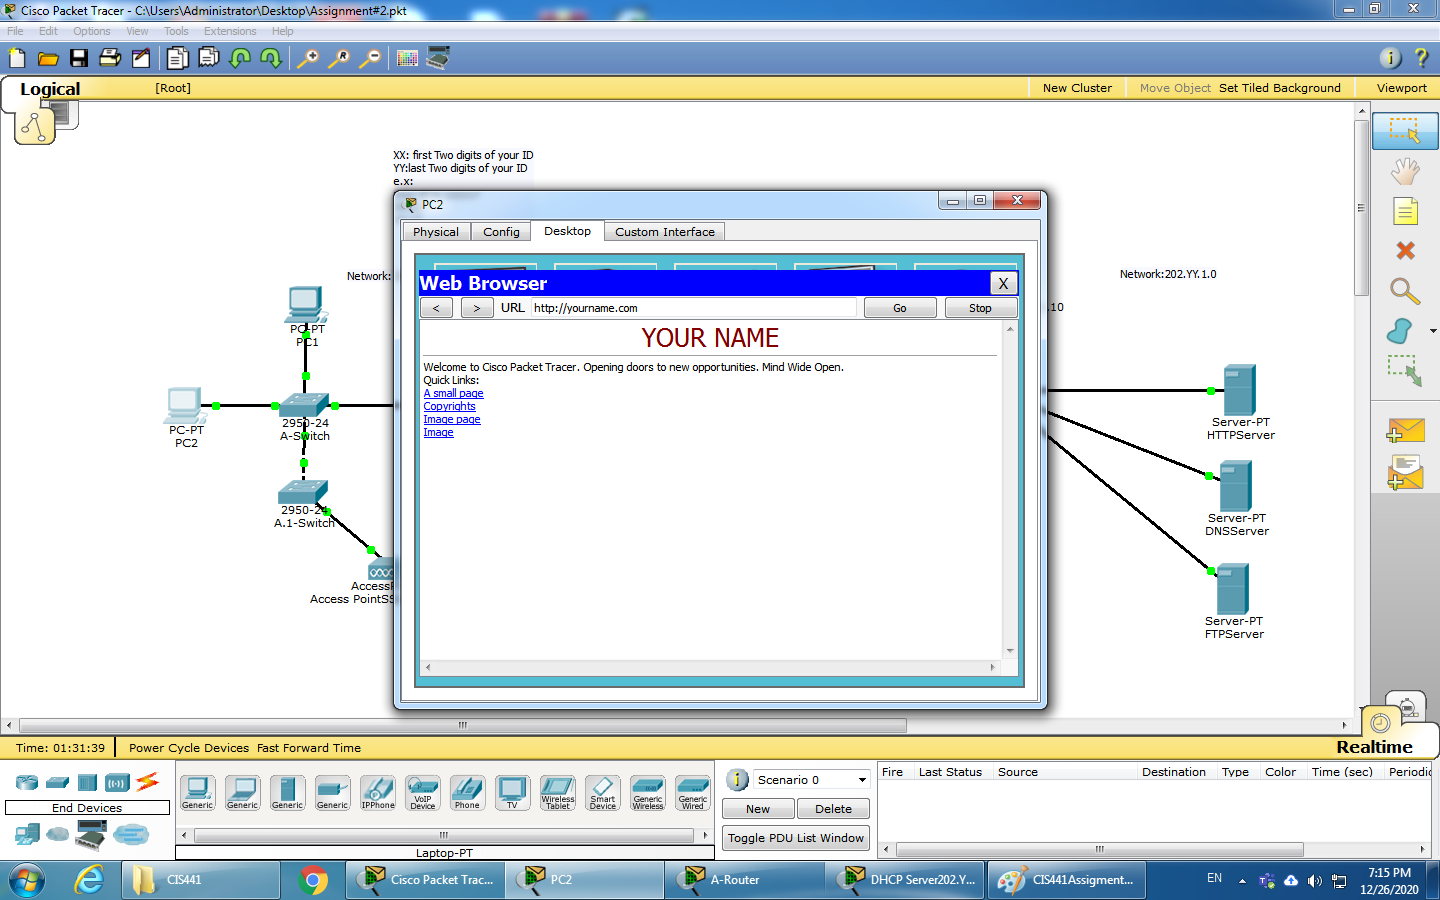Image resolution: width=1440 pixels, height=900 pixels.
Task: Open the Extensions menu
Action: (230, 31)
